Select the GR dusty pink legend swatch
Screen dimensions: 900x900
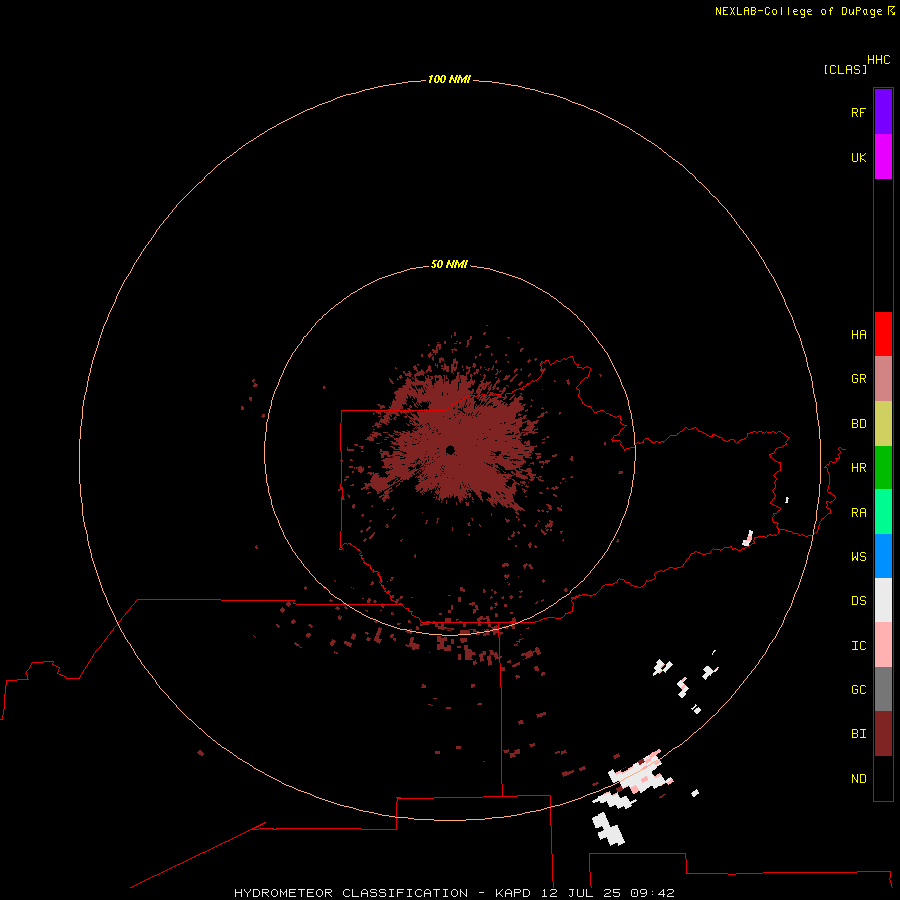[883, 379]
